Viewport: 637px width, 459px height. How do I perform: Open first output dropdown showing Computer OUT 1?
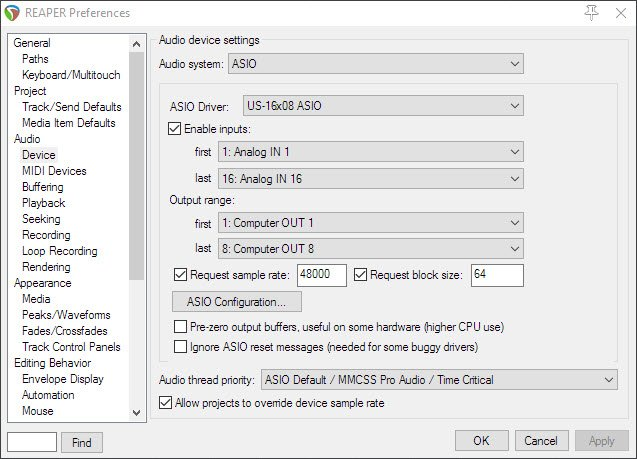pyautogui.click(x=371, y=223)
